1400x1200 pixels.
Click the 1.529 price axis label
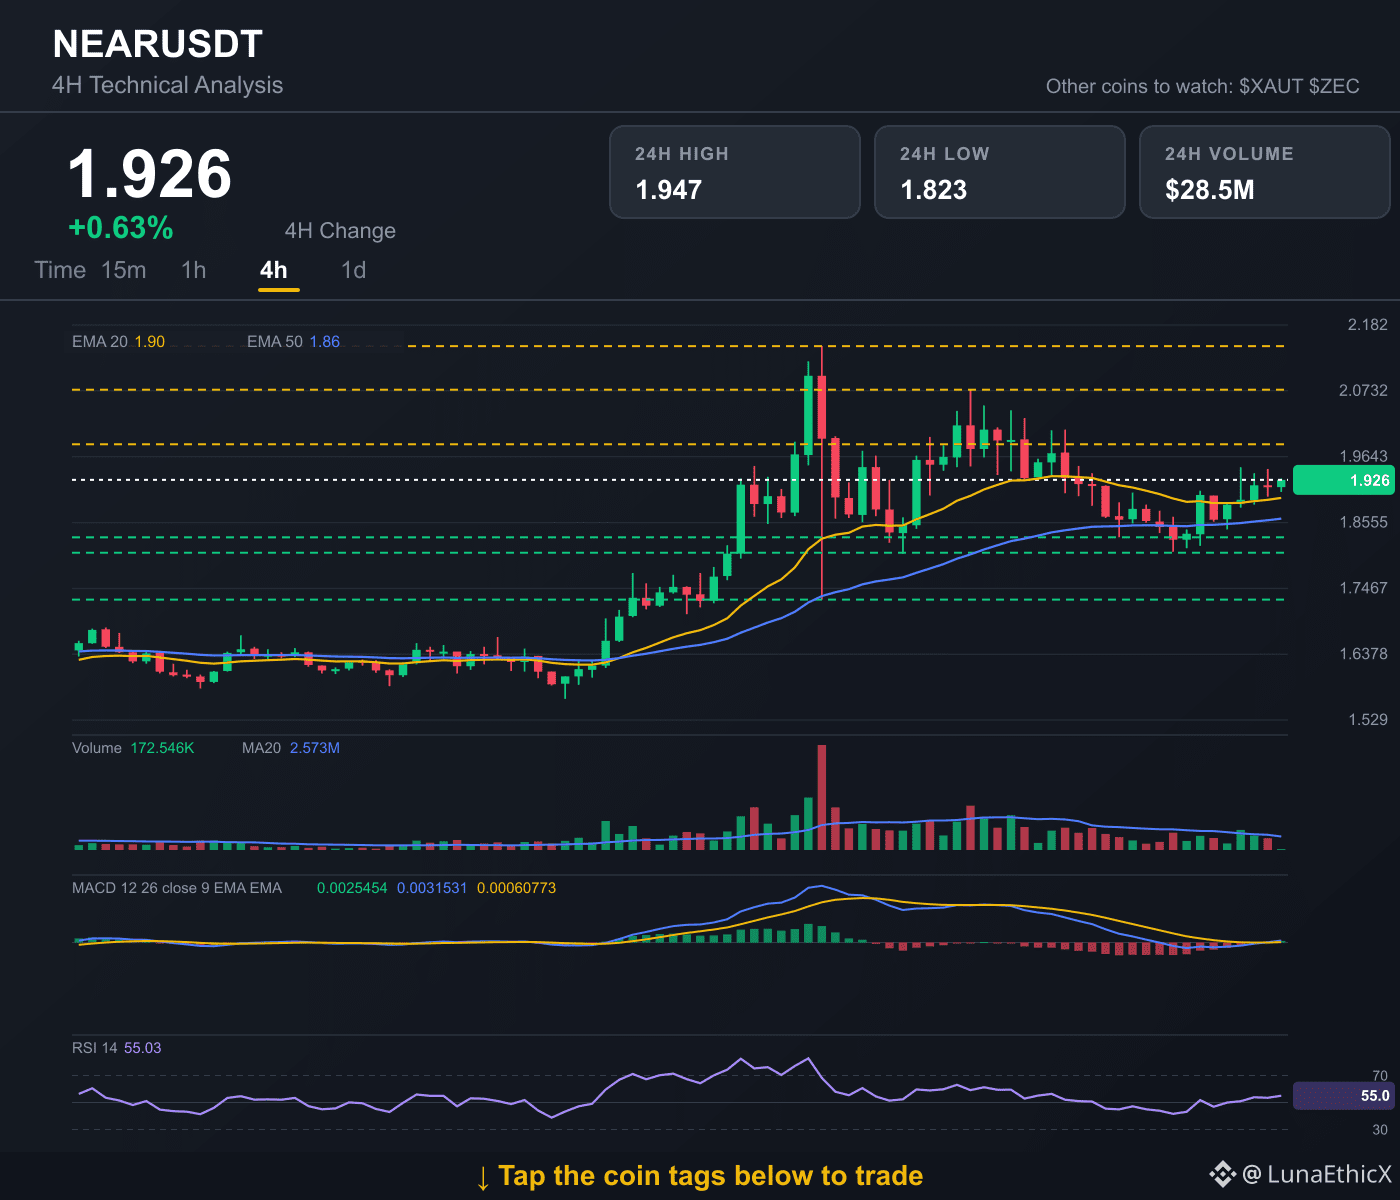1367,720
